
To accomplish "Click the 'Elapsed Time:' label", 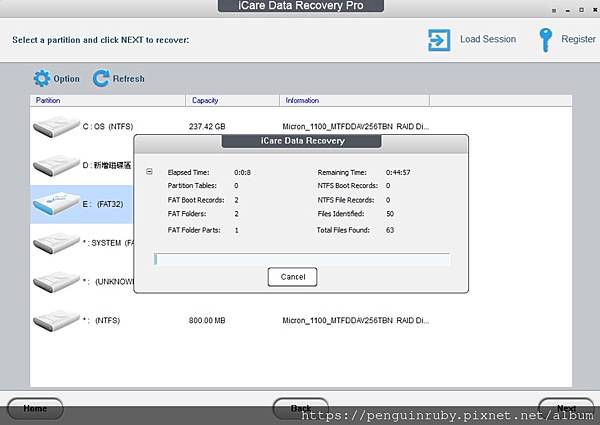I will (188, 173).
